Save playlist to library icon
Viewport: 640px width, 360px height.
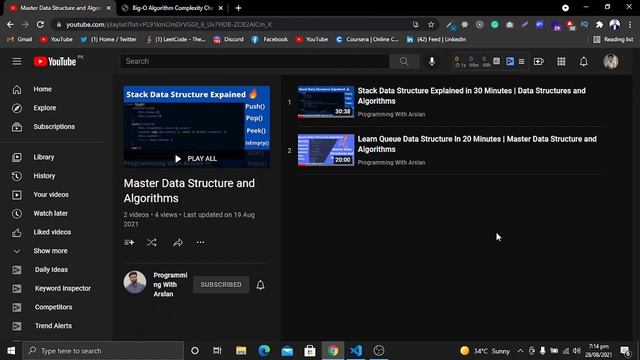[129, 242]
